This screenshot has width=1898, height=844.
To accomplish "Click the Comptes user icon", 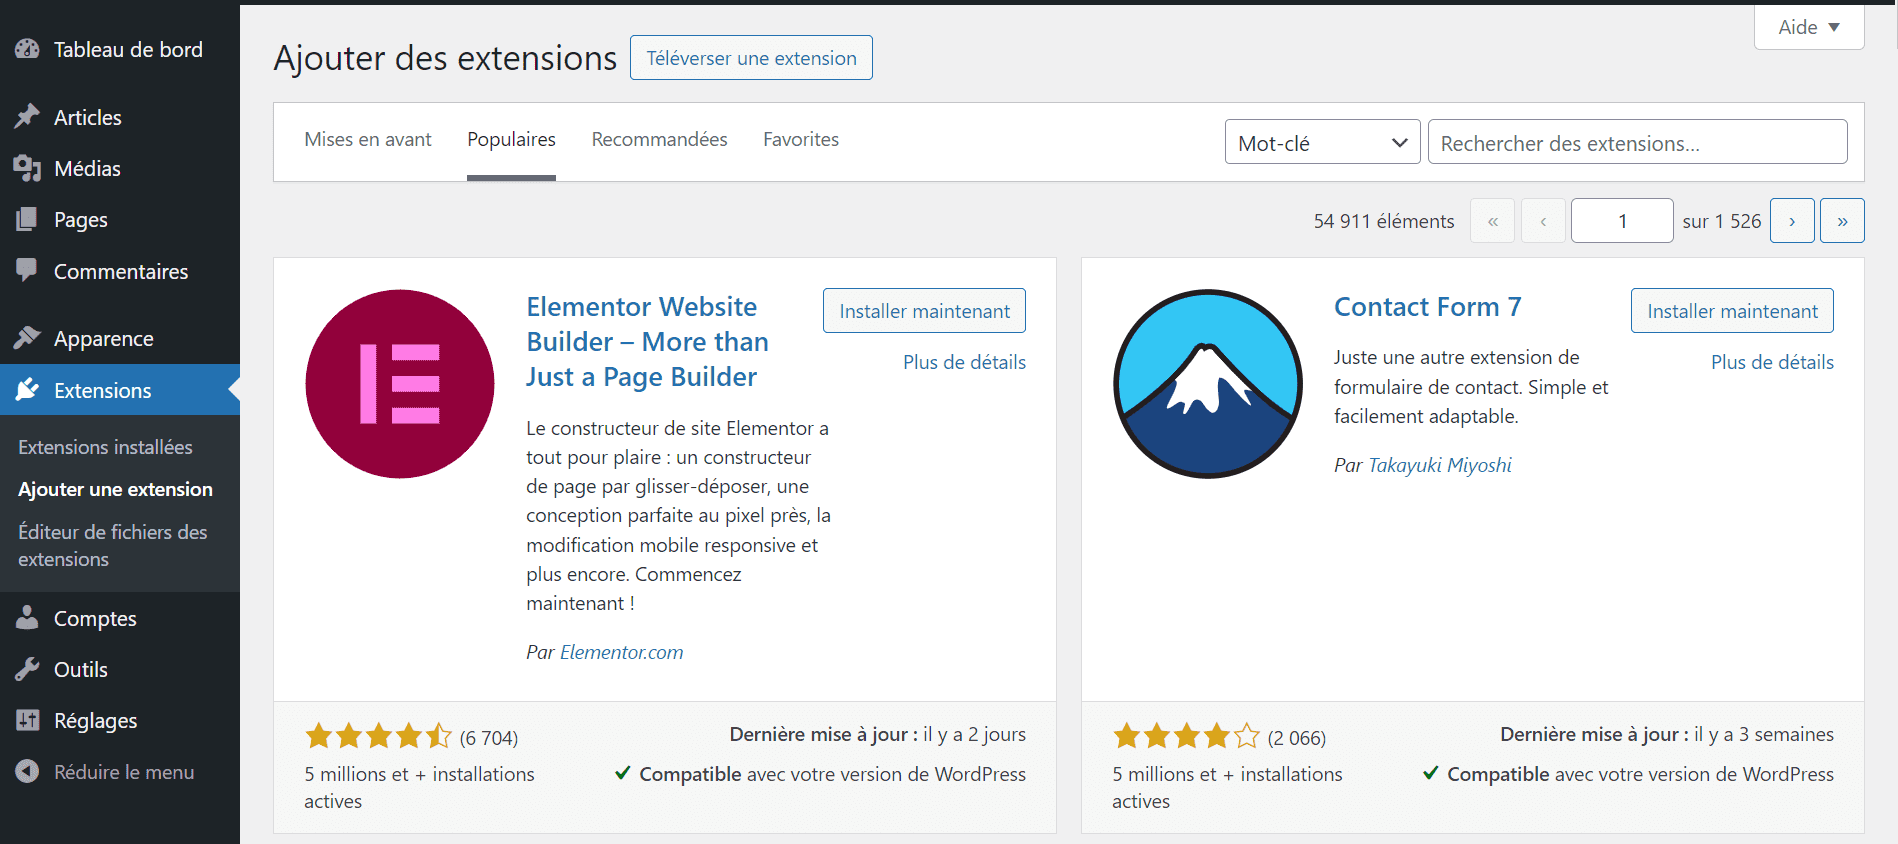I will point(27,618).
